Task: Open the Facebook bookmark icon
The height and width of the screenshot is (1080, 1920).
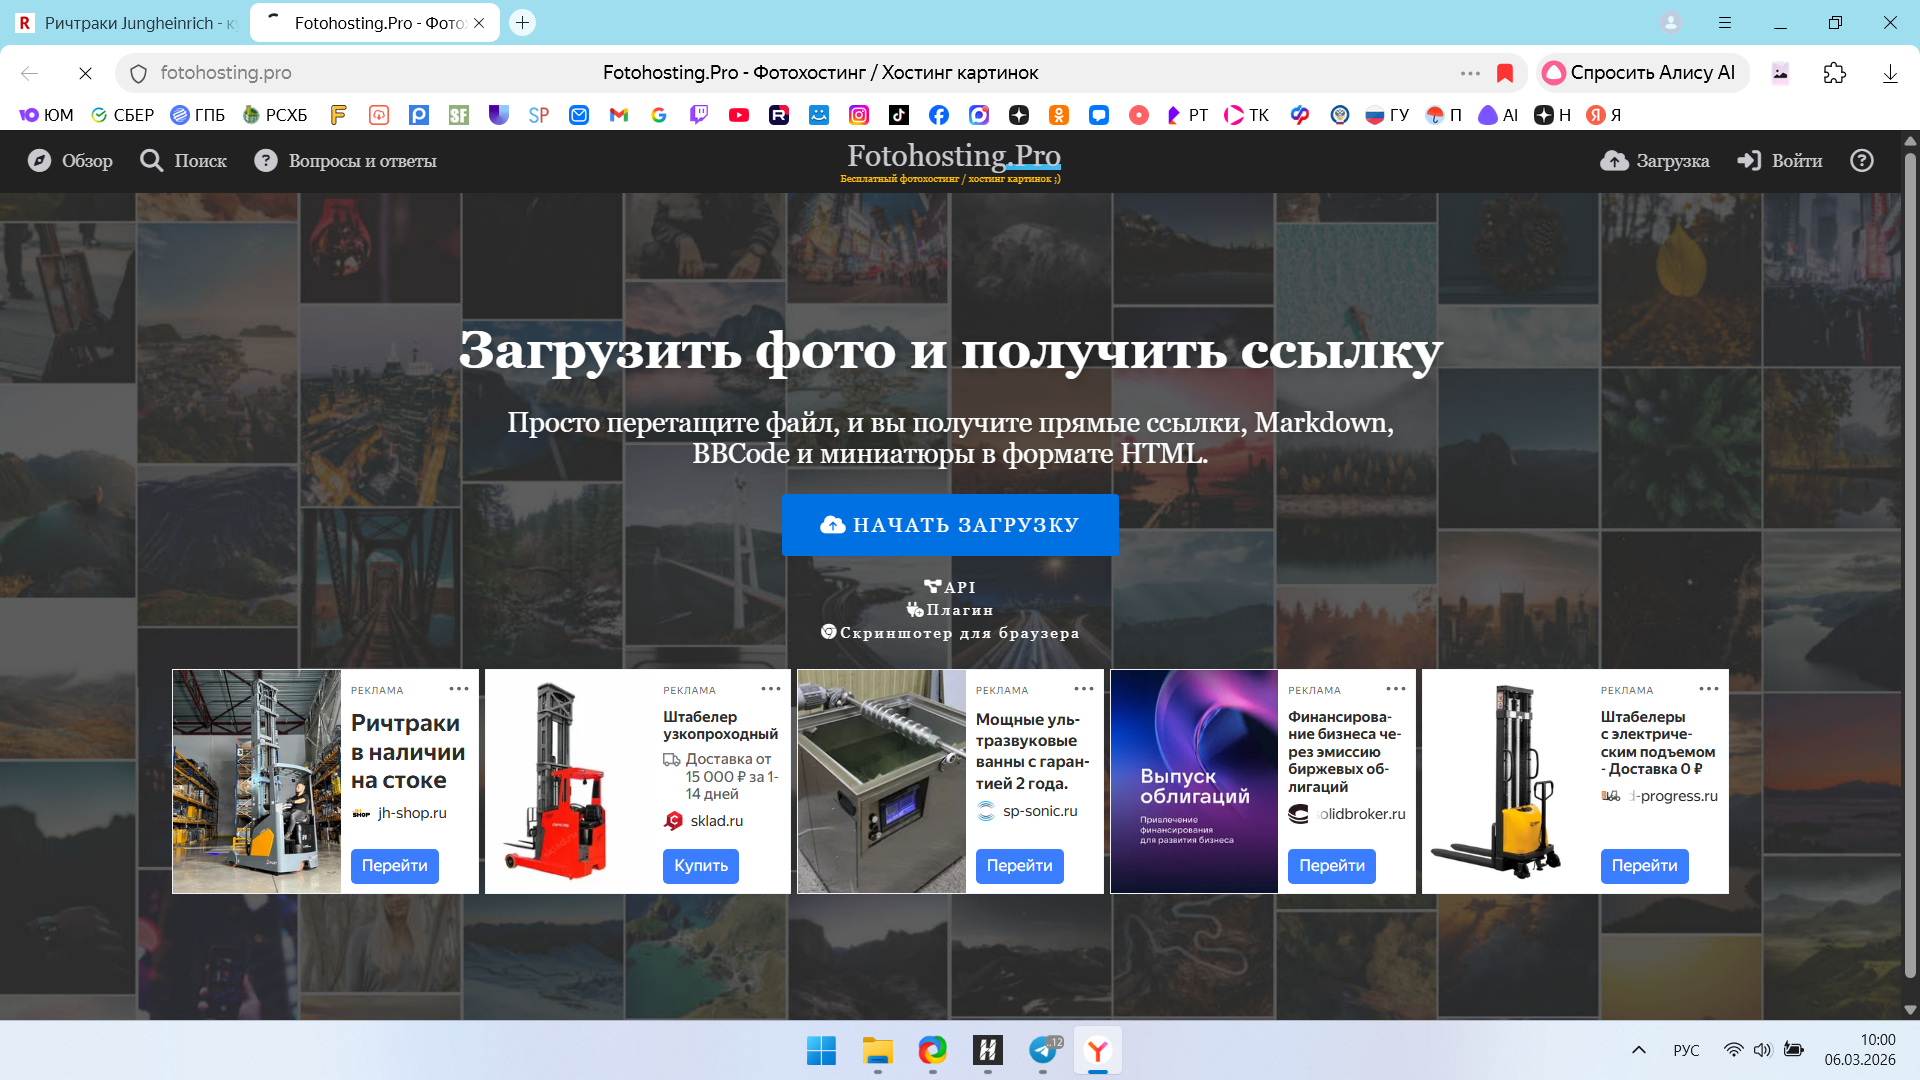Action: [939, 115]
